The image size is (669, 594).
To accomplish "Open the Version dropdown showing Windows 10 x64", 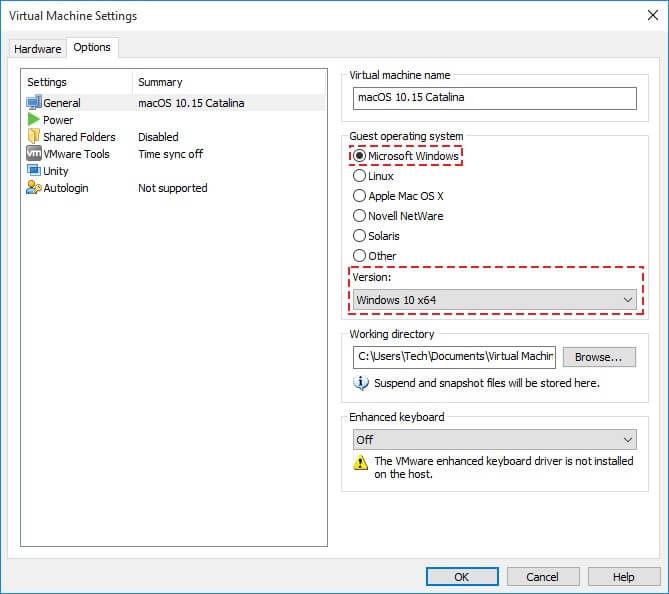I will pos(494,300).
